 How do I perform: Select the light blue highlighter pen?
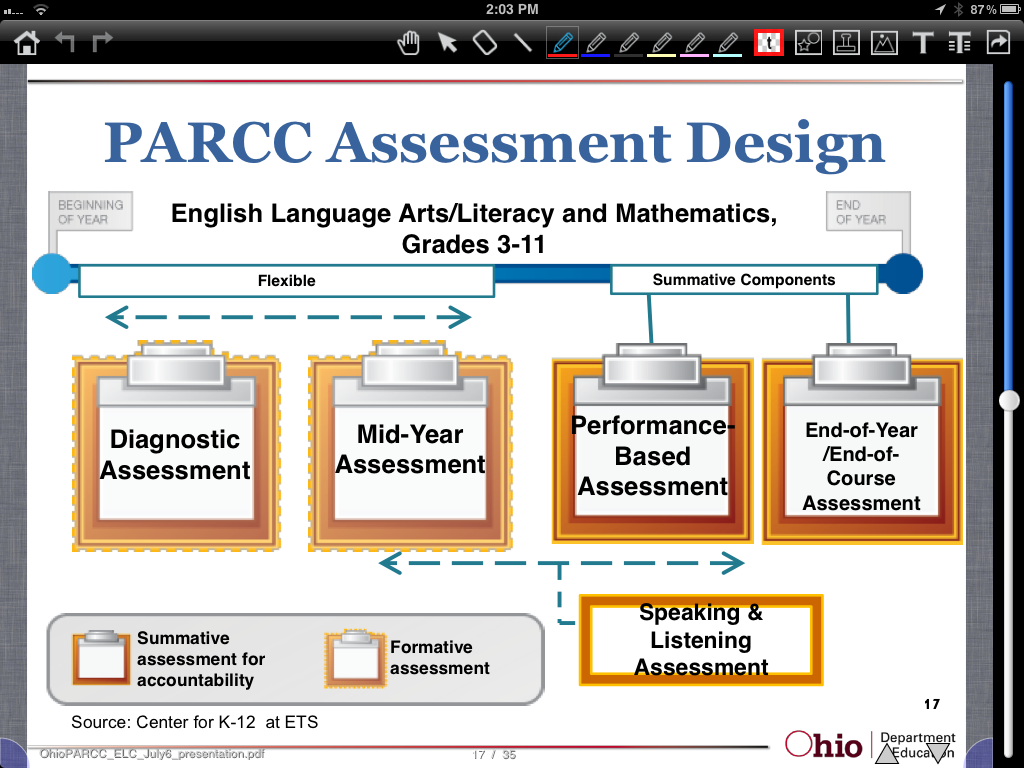pos(728,44)
